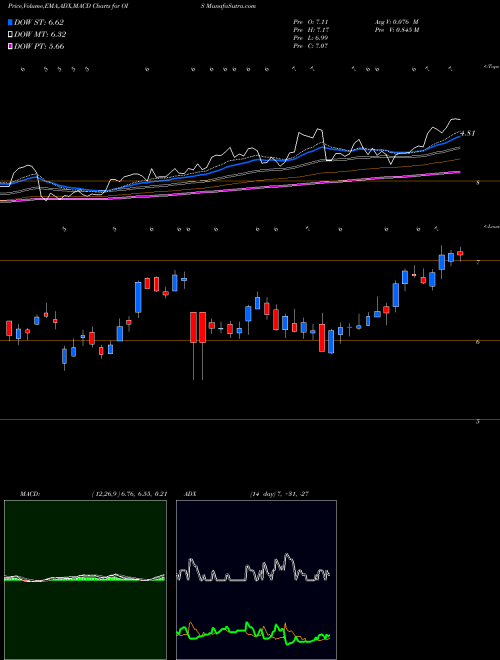Click the '7' price axis label
The height and width of the screenshot is (660, 500).
(x=478, y=263)
